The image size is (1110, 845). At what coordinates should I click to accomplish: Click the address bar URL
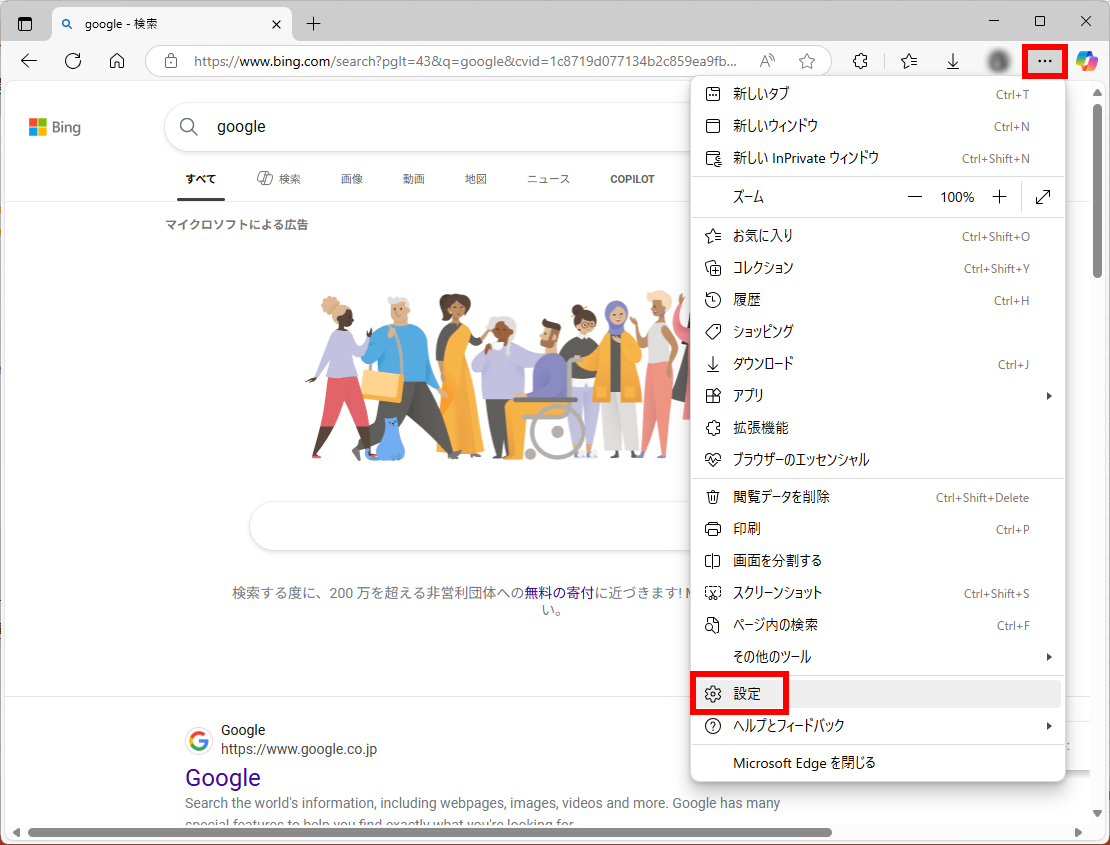[465, 62]
